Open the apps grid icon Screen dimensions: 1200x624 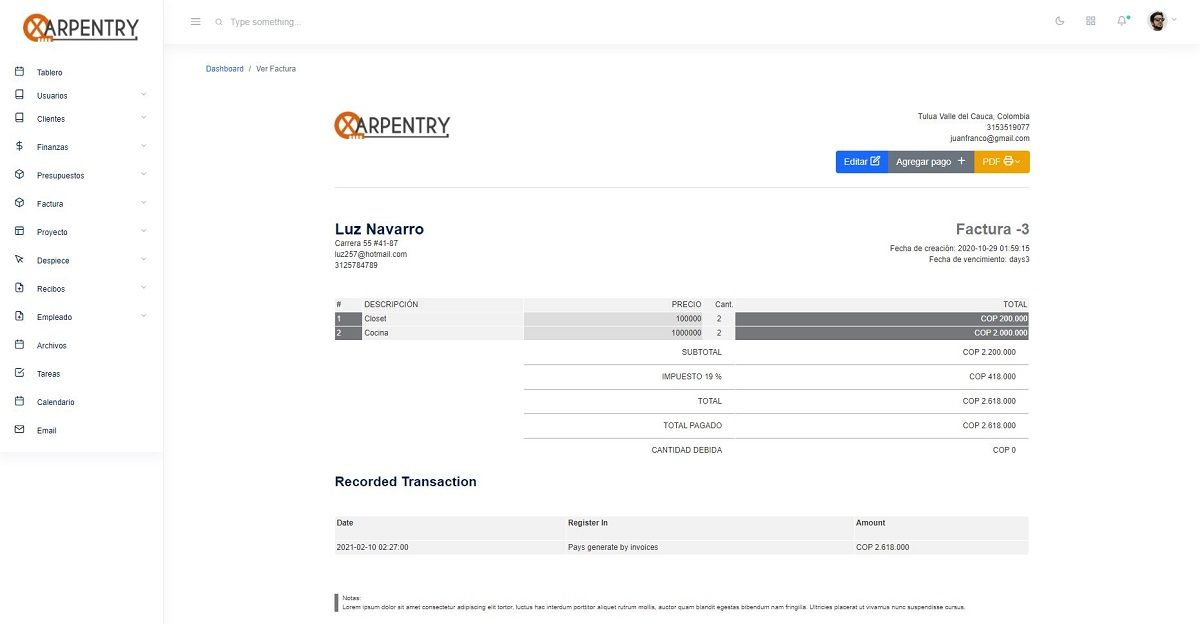tap(1090, 21)
